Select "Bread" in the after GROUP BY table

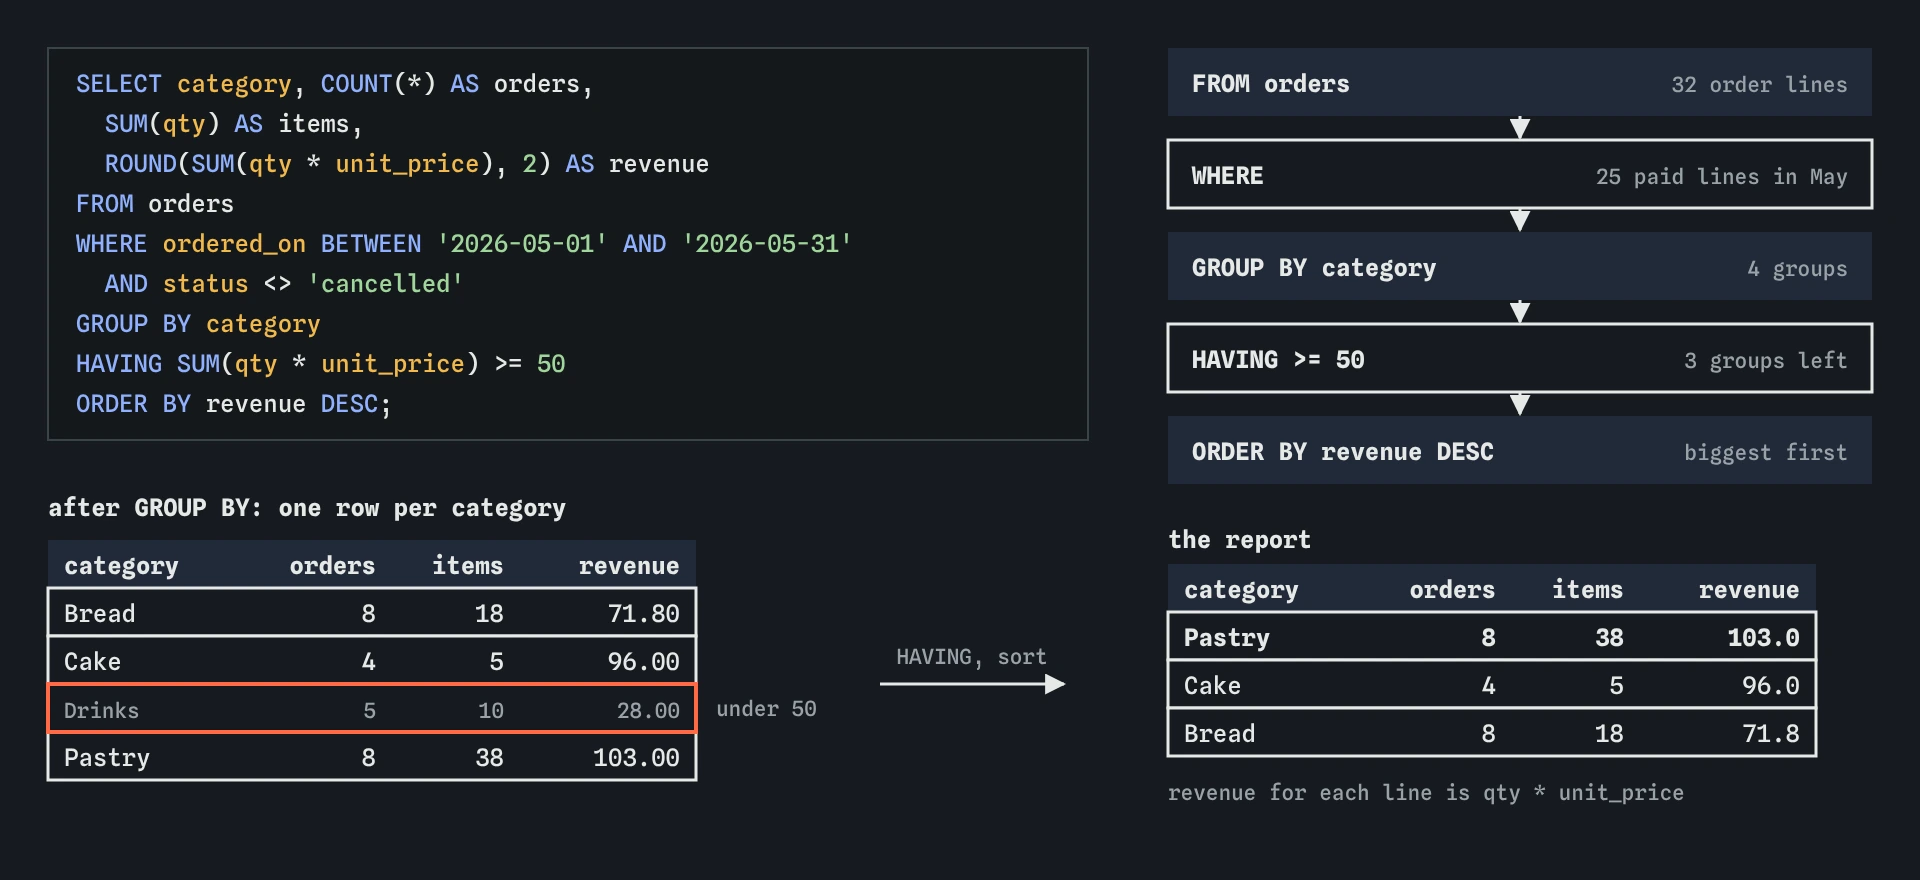[99, 614]
